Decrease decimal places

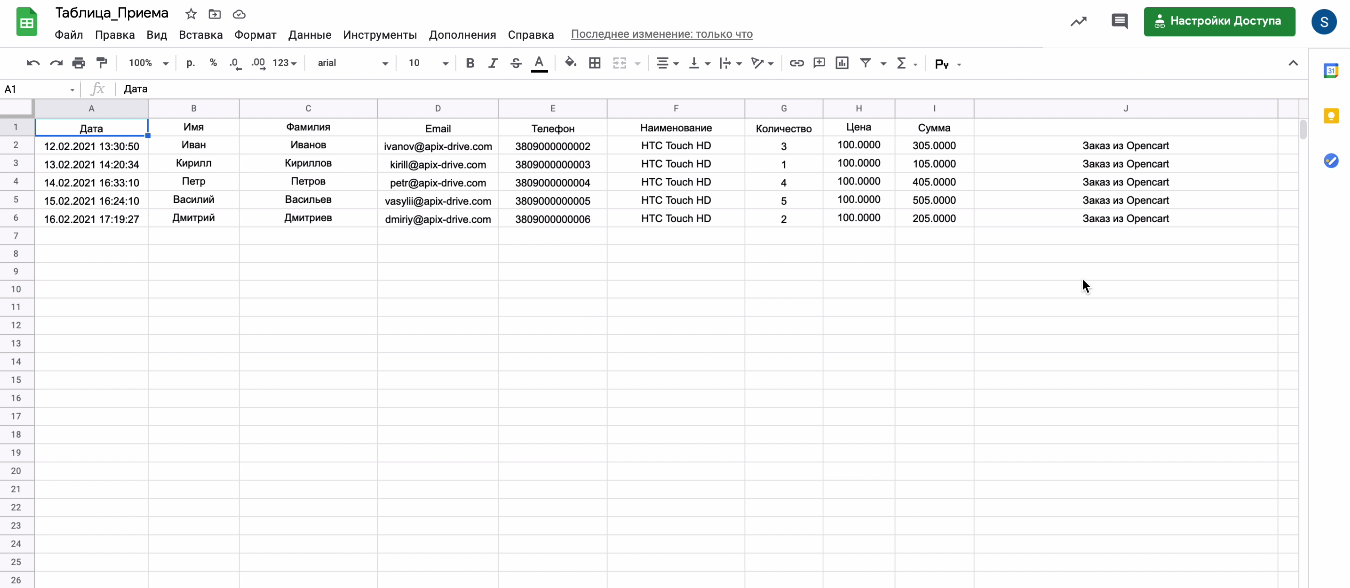[234, 63]
